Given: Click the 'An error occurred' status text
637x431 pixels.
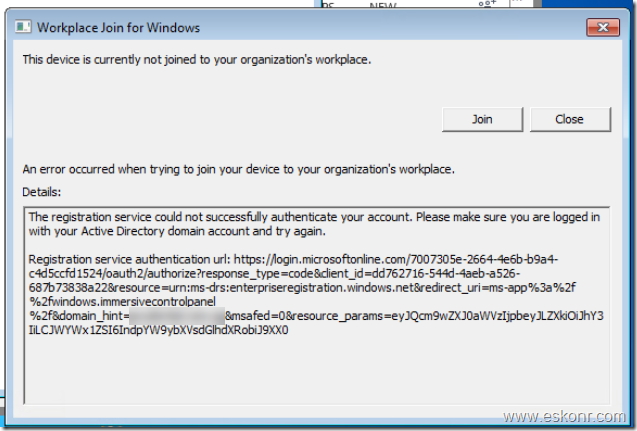Looking at the screenshot, I should coord(238,169).
